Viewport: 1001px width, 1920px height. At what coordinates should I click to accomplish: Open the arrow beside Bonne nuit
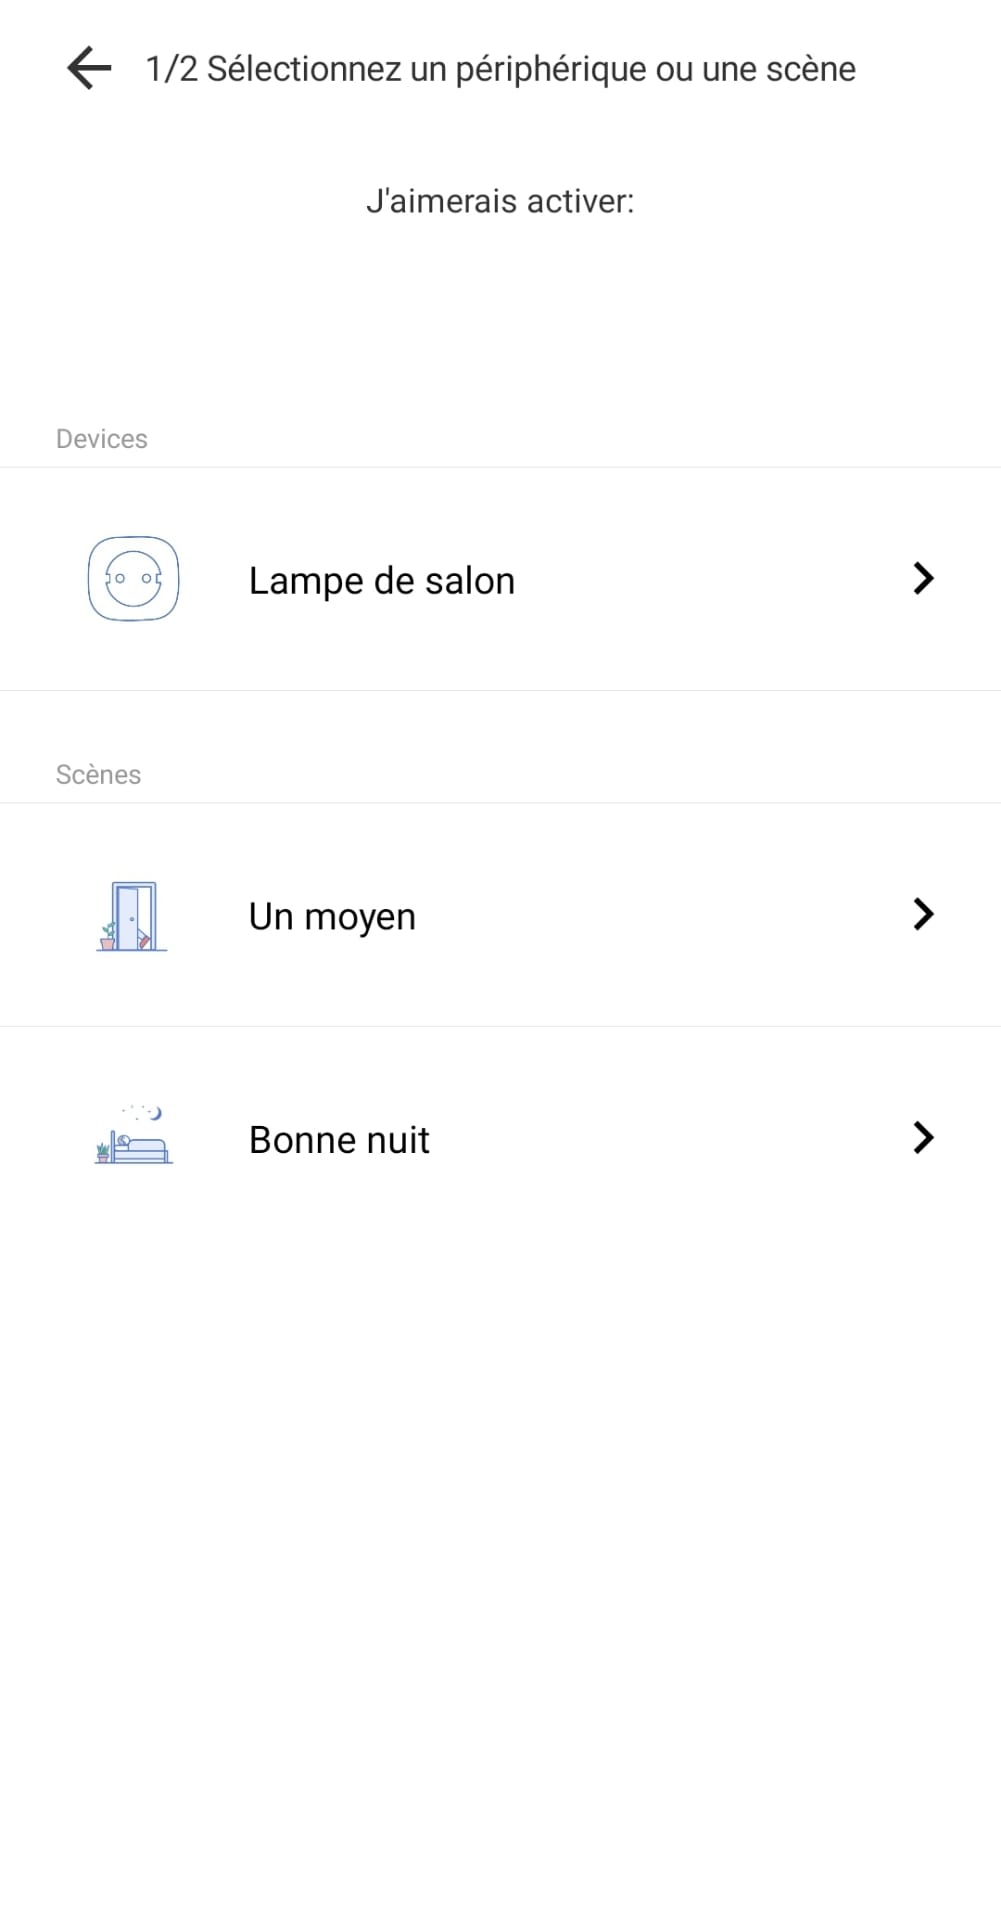click(x=923, y=1137)
